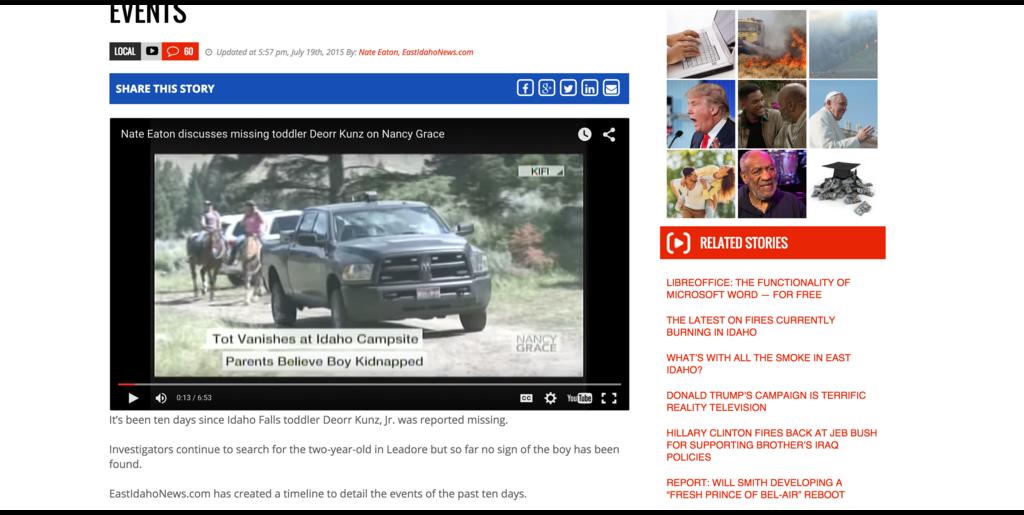Mute the video volume
Screen dimensions: 1024x515
[160, 398]
